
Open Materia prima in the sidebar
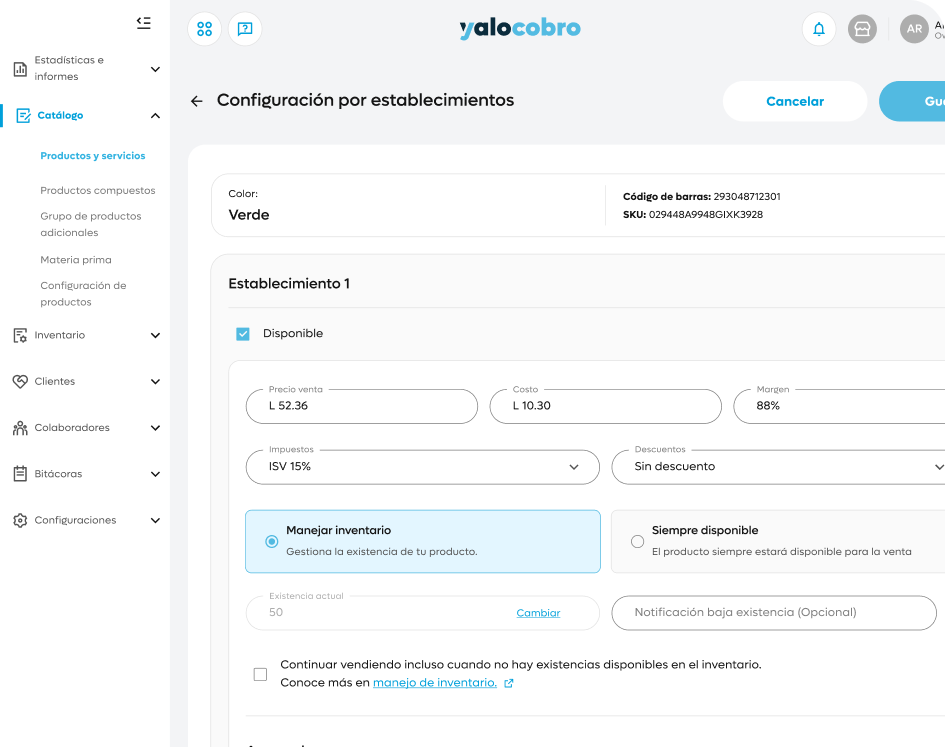coord(76,260)
